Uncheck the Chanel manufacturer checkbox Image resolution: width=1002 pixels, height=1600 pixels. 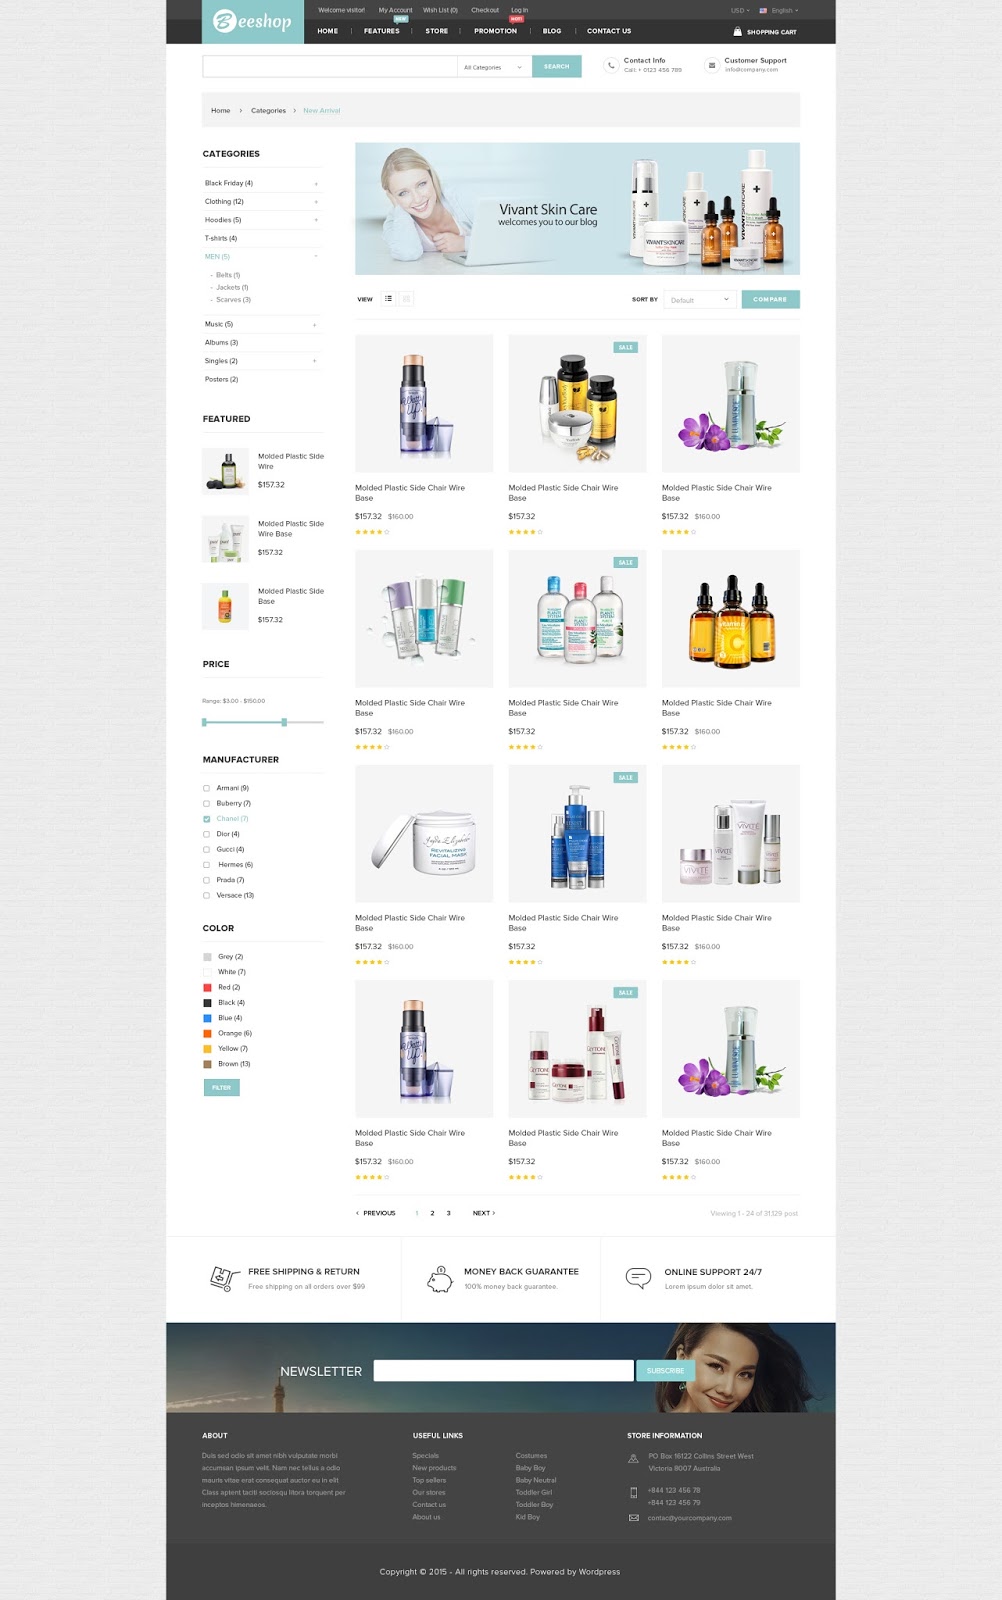click(207, 819)
